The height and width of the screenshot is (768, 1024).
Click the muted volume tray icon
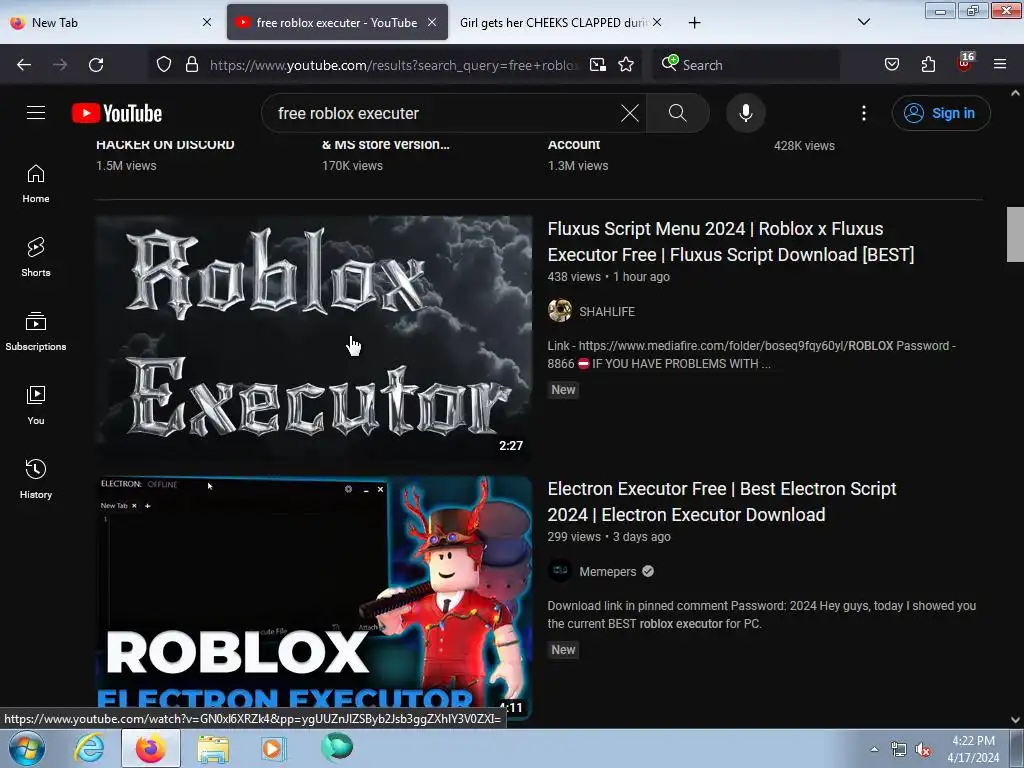923,750
